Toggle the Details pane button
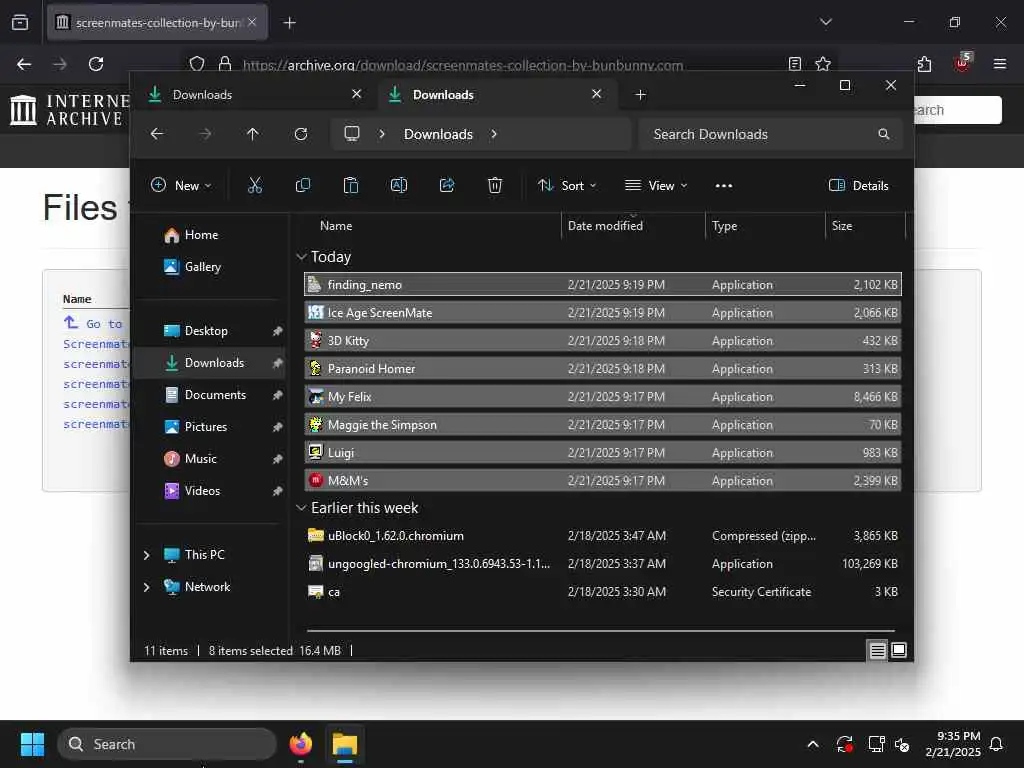The height and width of the screenshot is (768, 1024). (x=858, y=185)
